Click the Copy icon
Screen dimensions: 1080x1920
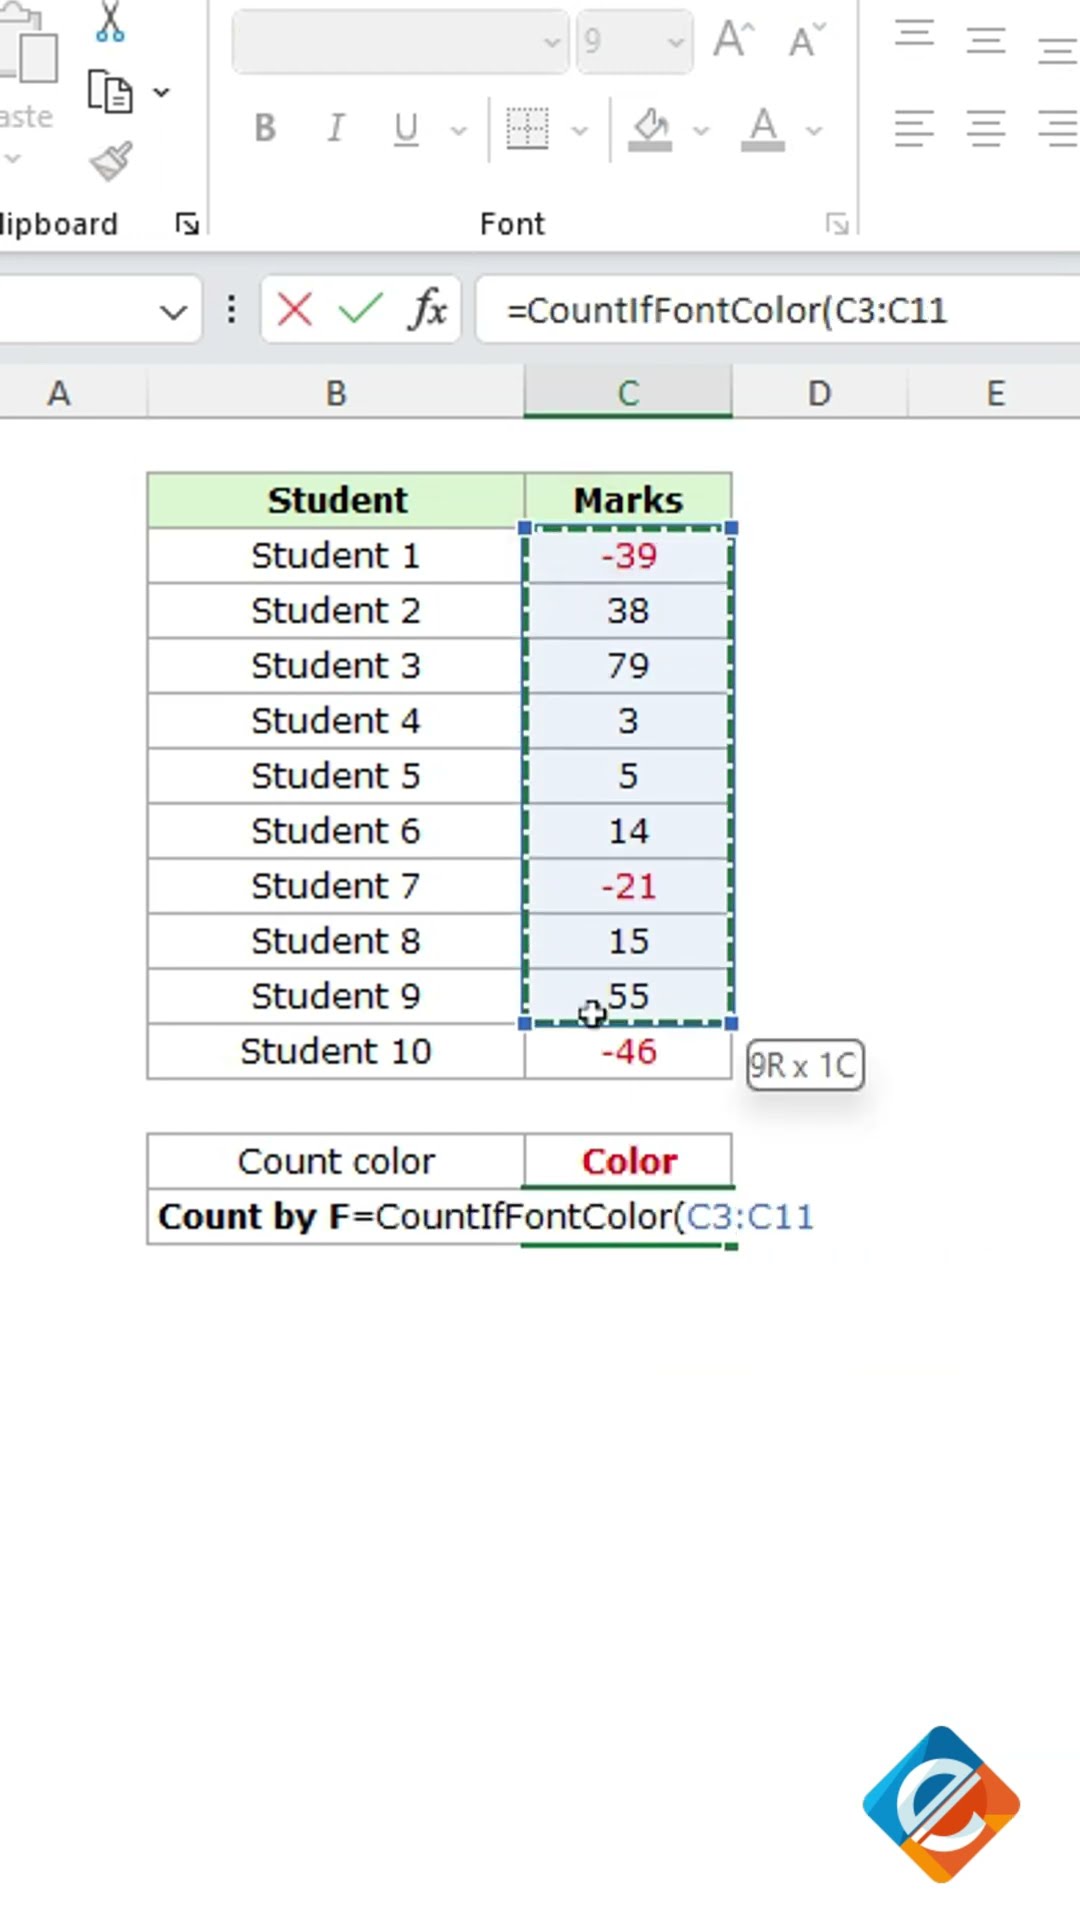(110, 92)
